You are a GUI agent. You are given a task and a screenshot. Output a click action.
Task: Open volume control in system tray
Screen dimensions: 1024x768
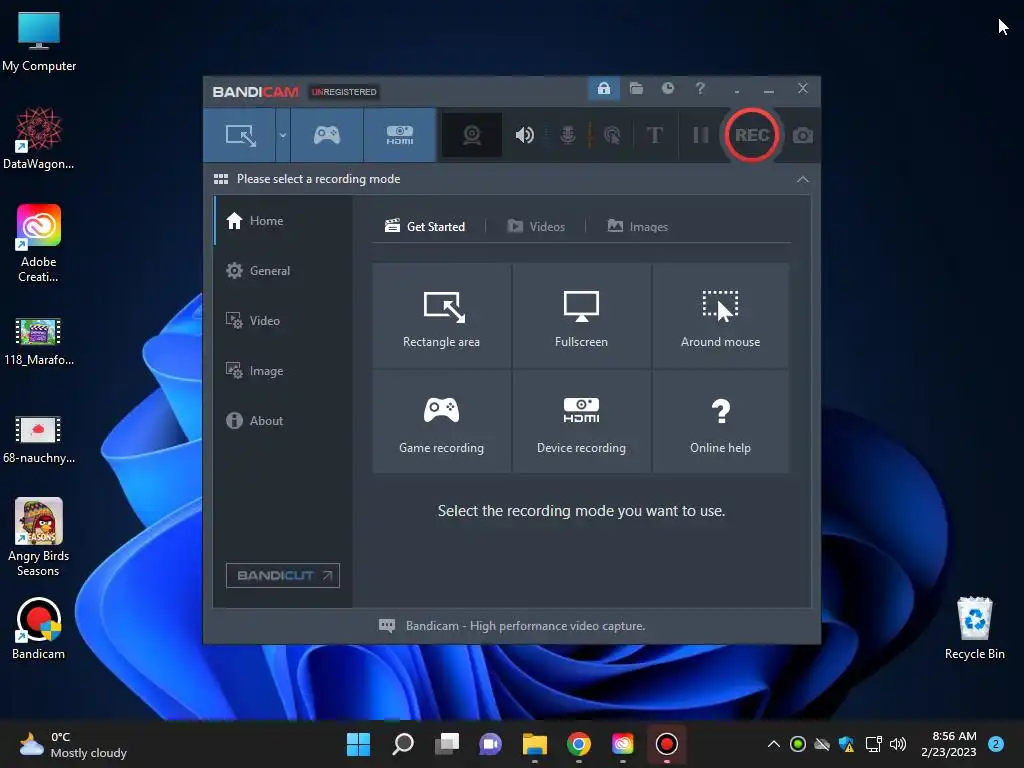point(898,744)
